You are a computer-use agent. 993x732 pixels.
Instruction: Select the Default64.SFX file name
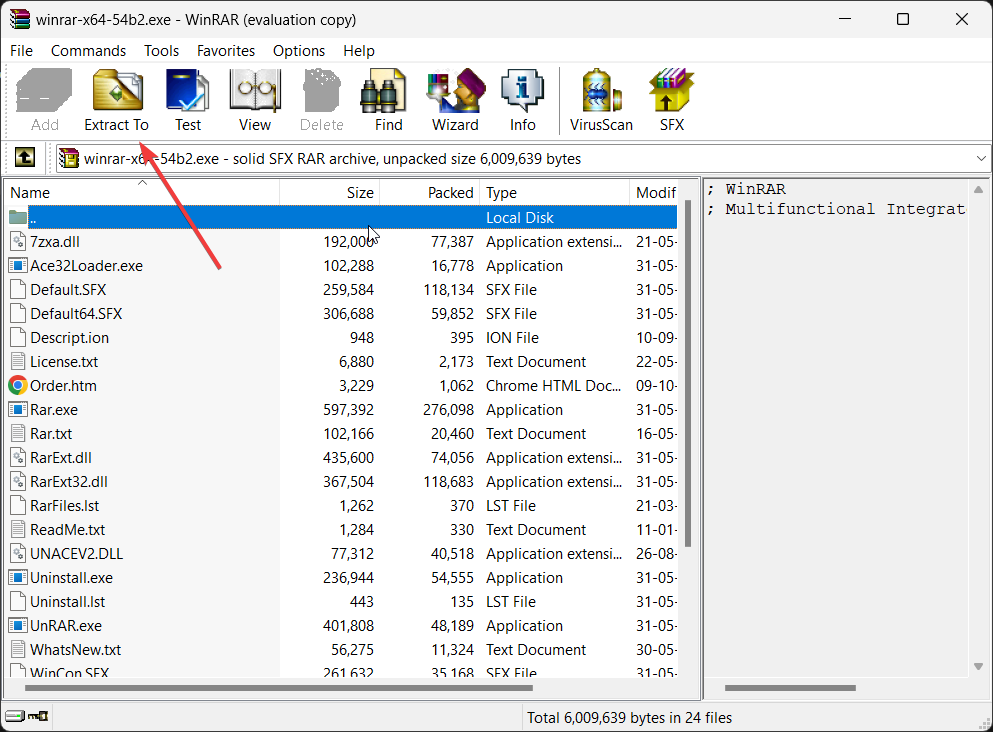(x=76, y=313)
